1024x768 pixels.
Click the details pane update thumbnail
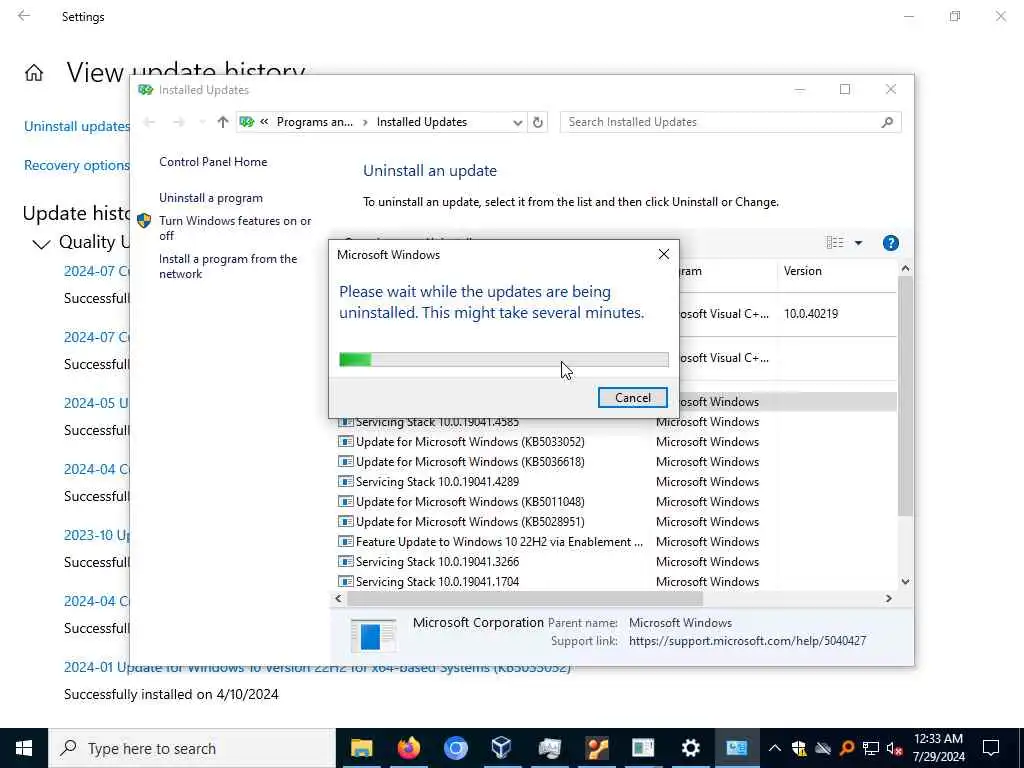tap(373, 635)
